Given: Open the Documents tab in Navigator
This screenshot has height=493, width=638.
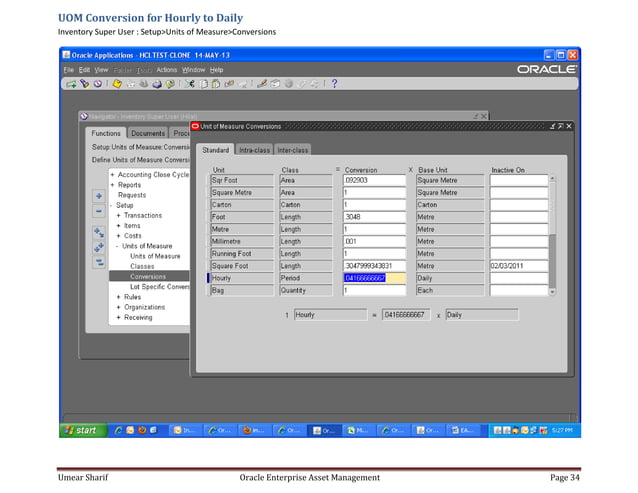Looking at the screenshot, I should [x=148, y=133].
